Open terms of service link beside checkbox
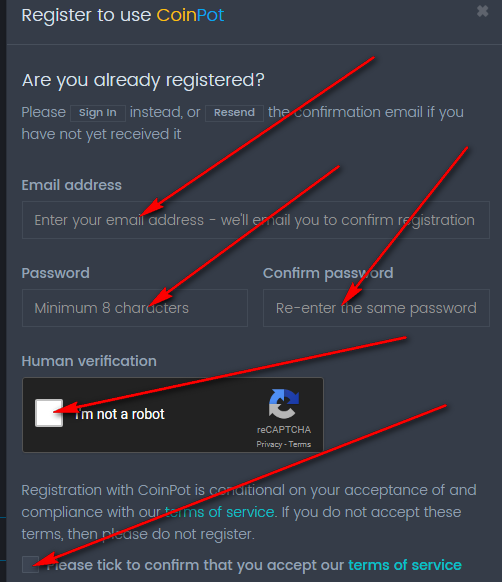502x582 pixels. pos(405,565)
